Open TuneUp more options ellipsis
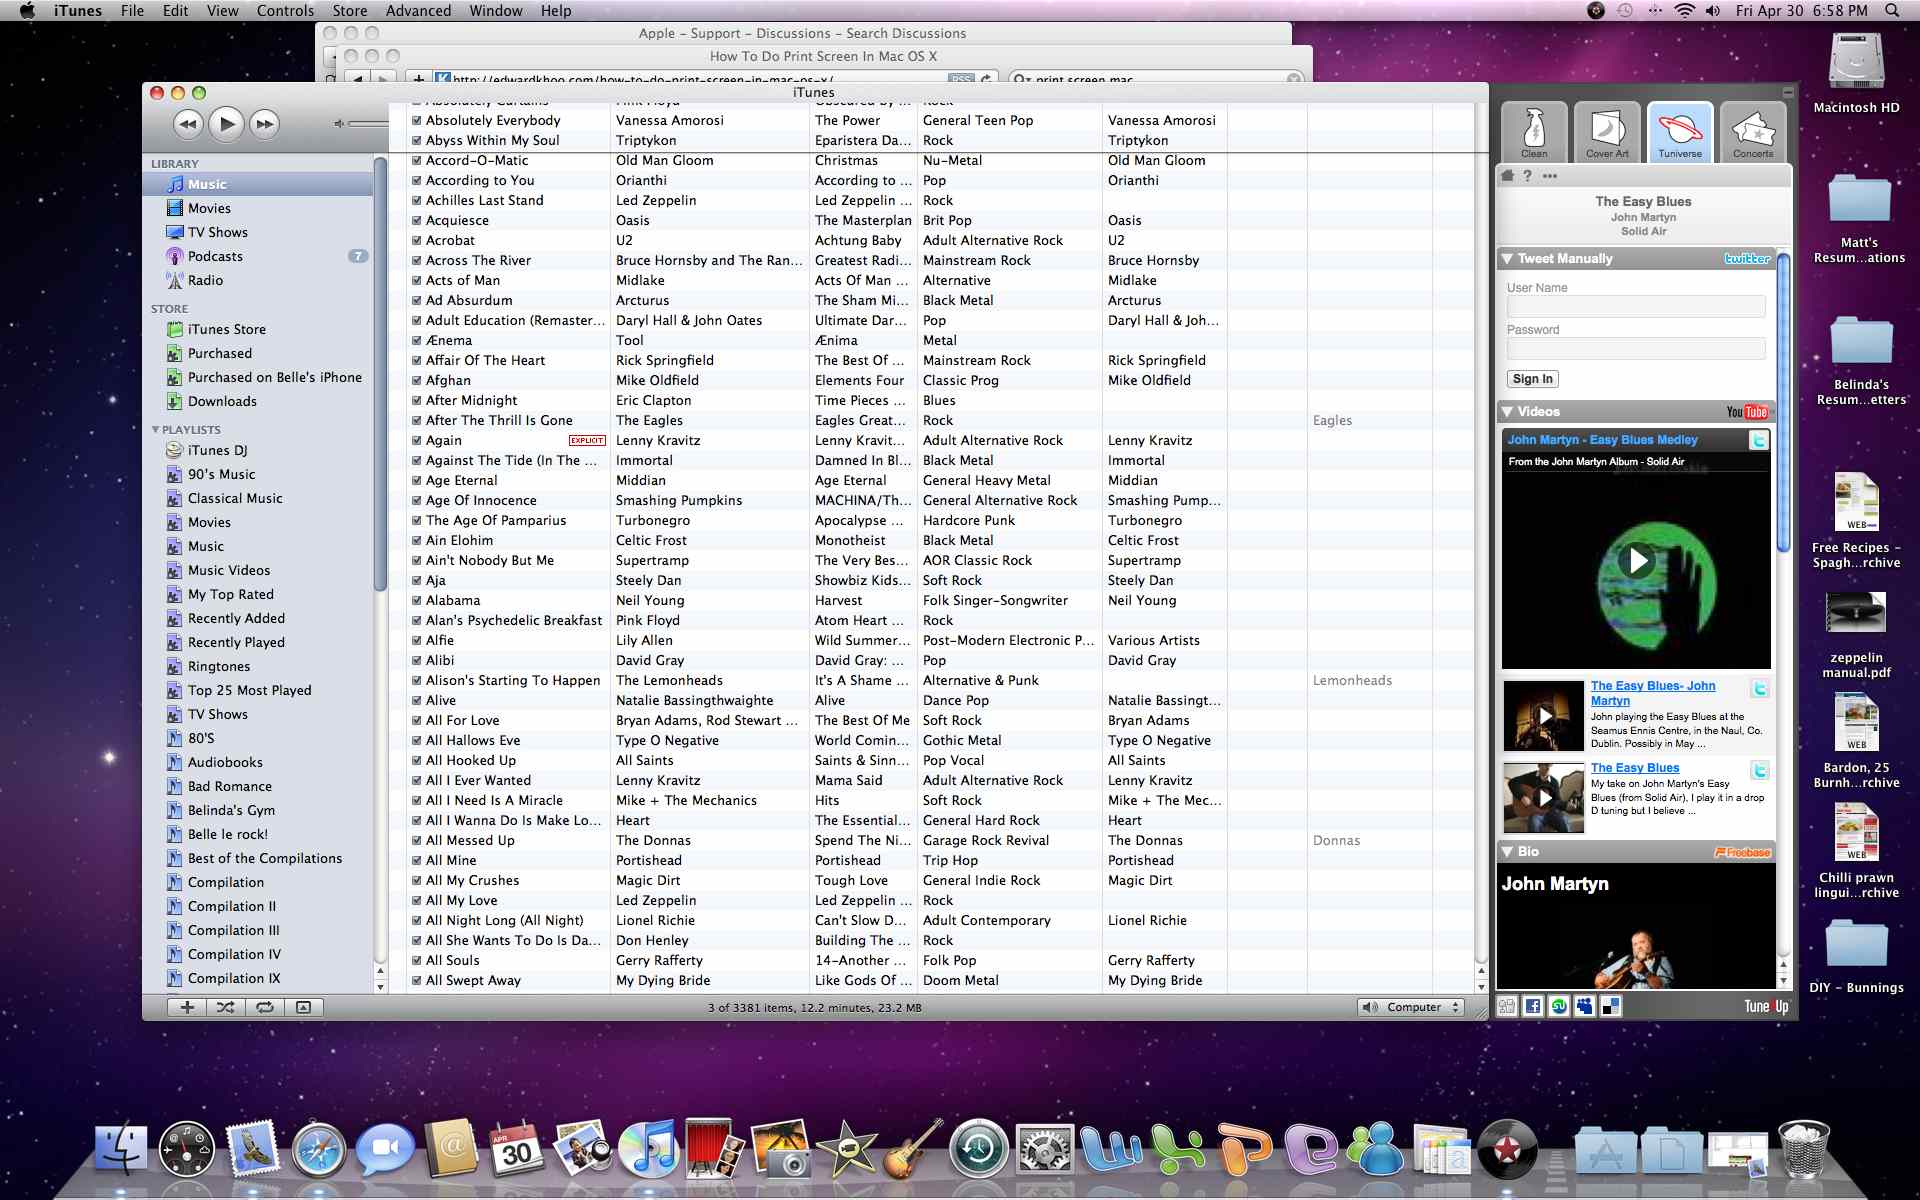 coord(1550,176)
